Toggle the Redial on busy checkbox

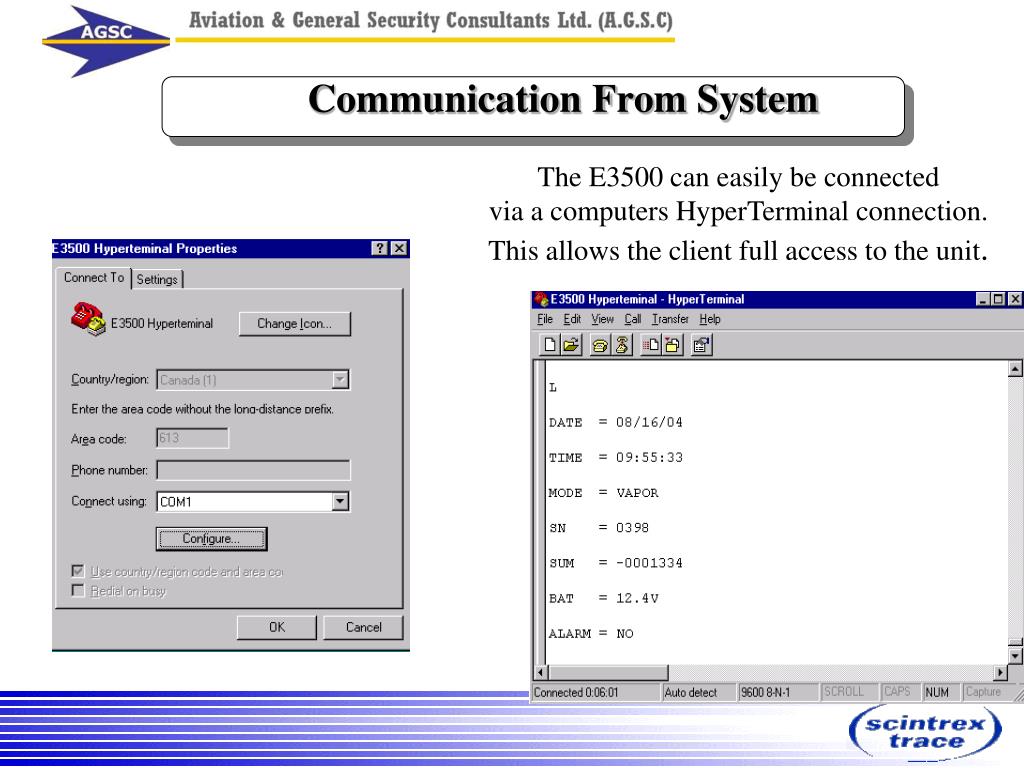click(x=78, y=590)
